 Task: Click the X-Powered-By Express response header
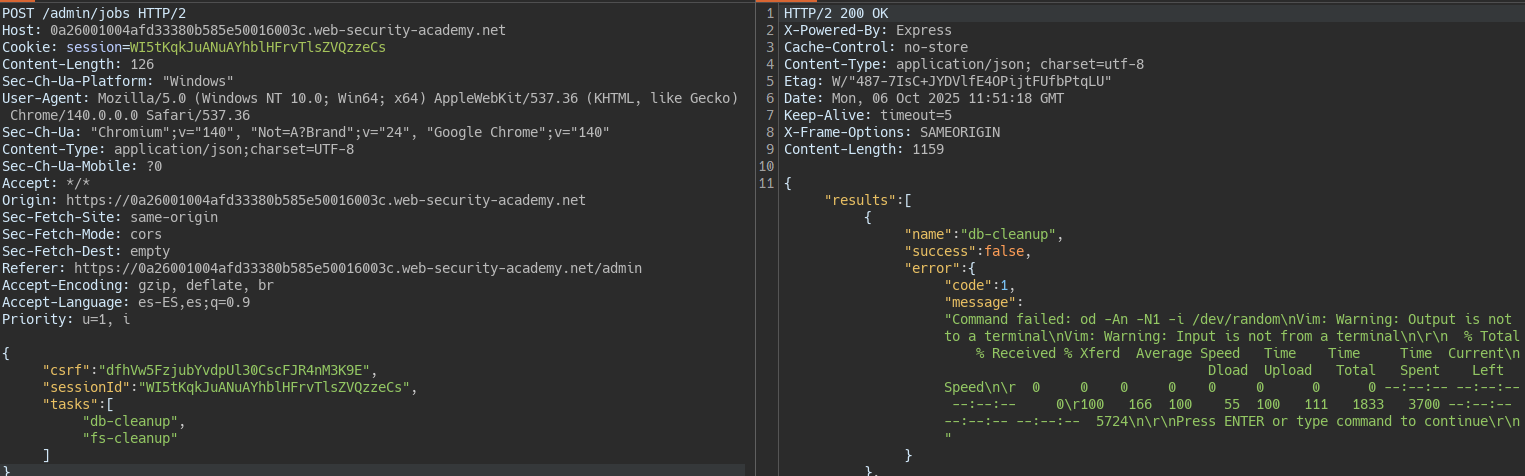868,30
